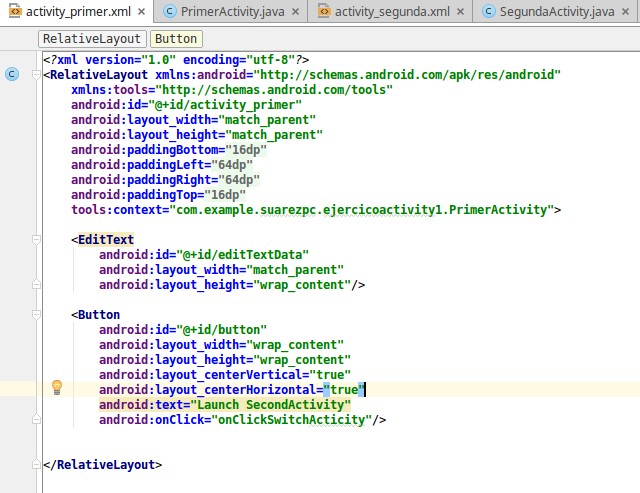Click the related class gutter icon

pos(11,74)
